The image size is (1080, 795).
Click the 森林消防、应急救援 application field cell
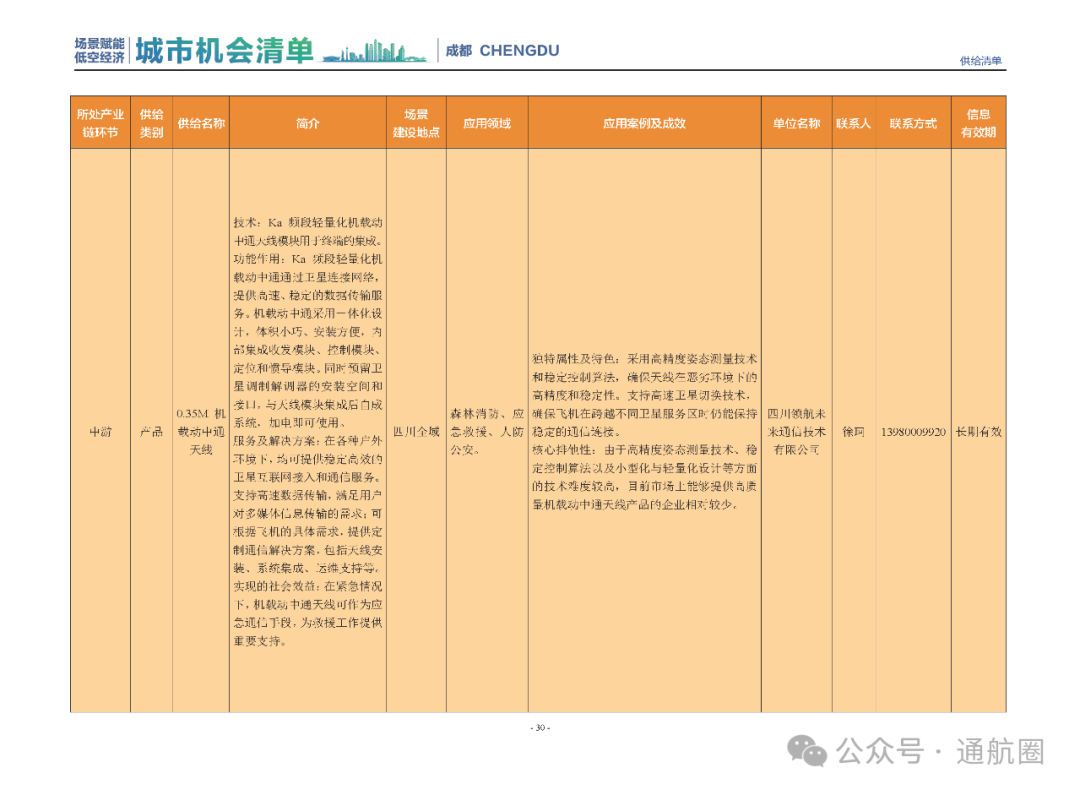[487, 432]
